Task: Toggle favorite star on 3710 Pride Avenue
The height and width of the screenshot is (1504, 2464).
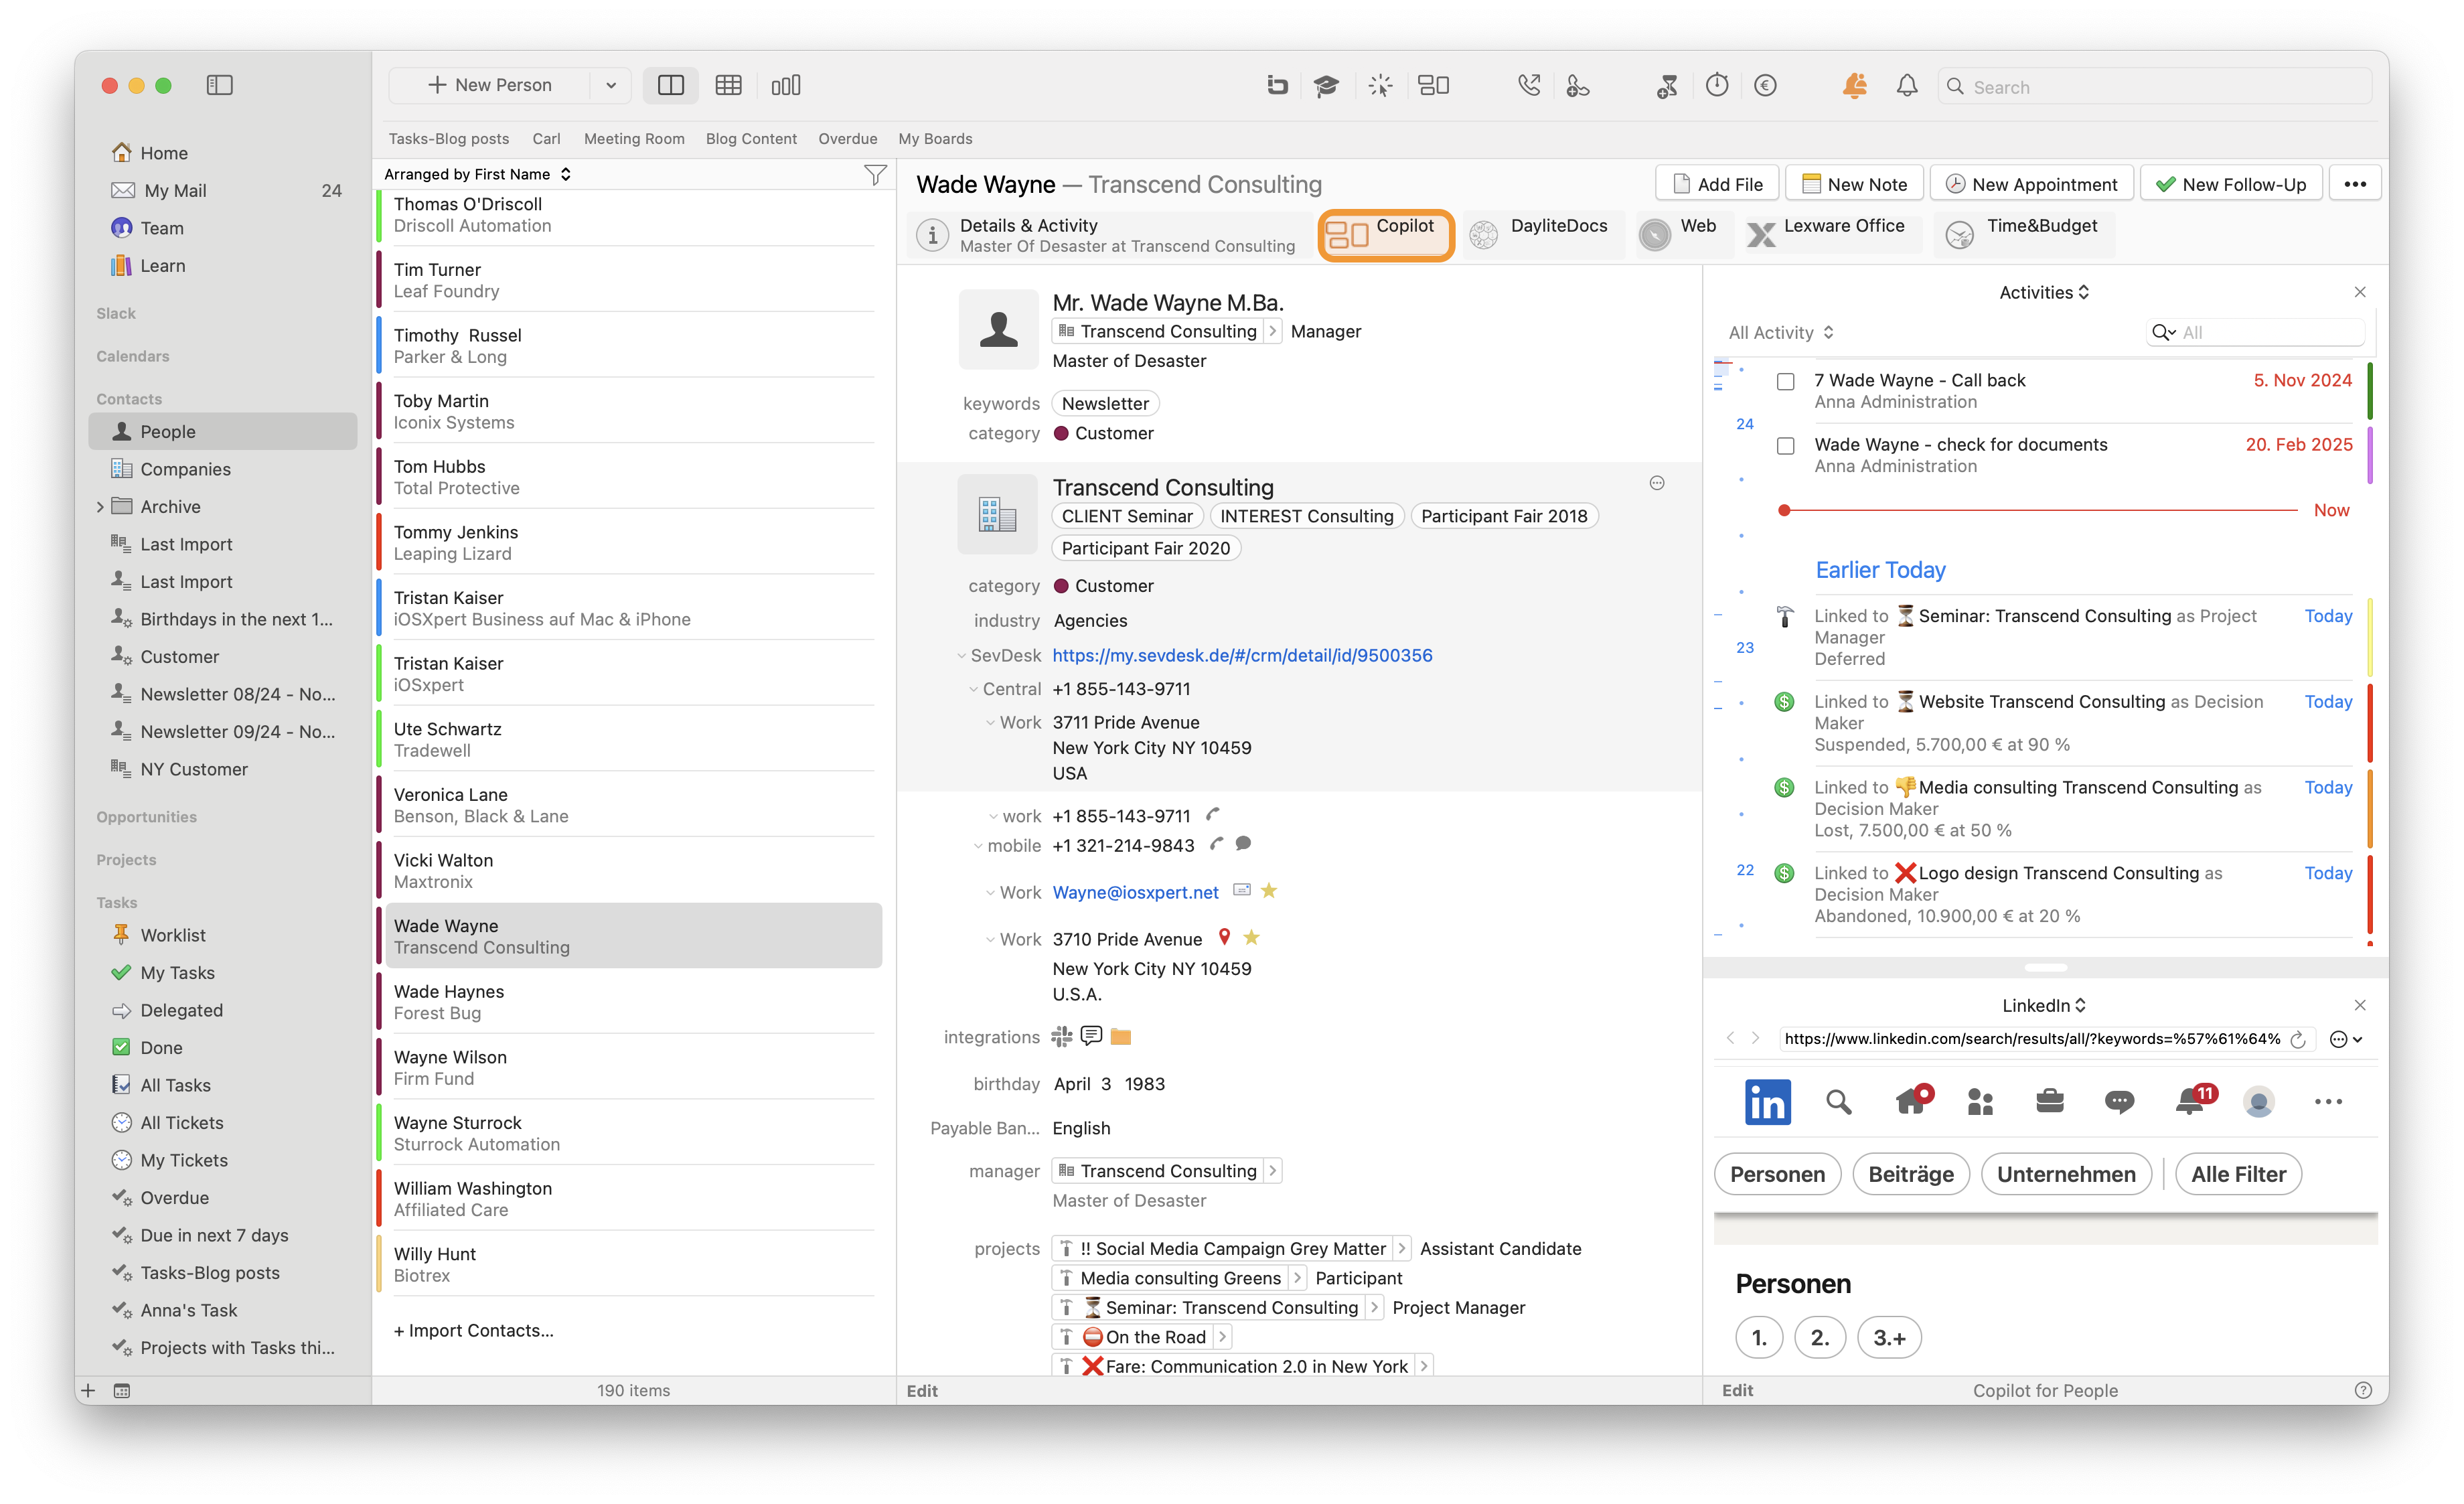Action: (1251, 937)
